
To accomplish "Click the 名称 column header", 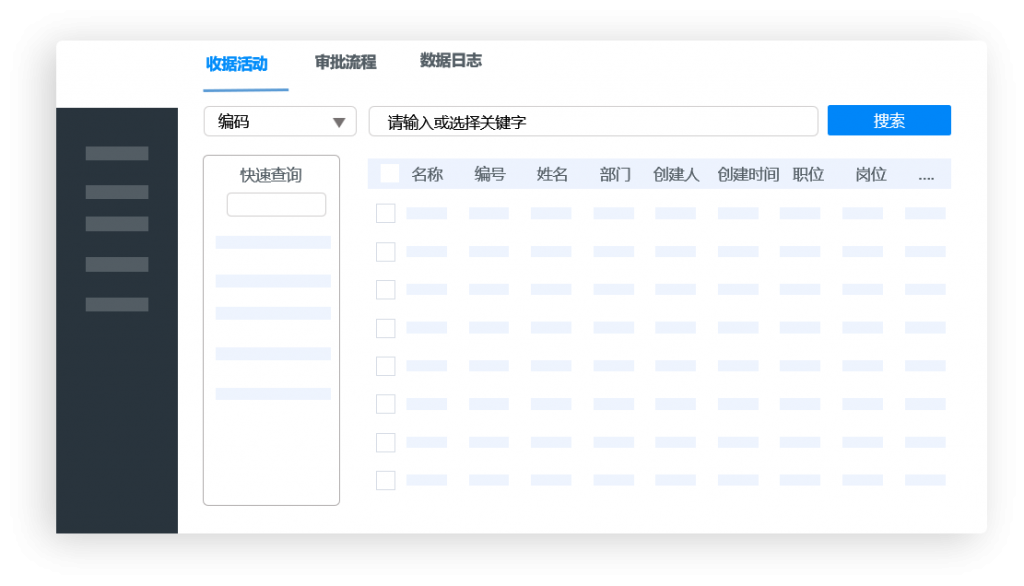I will tap(427, 174).
